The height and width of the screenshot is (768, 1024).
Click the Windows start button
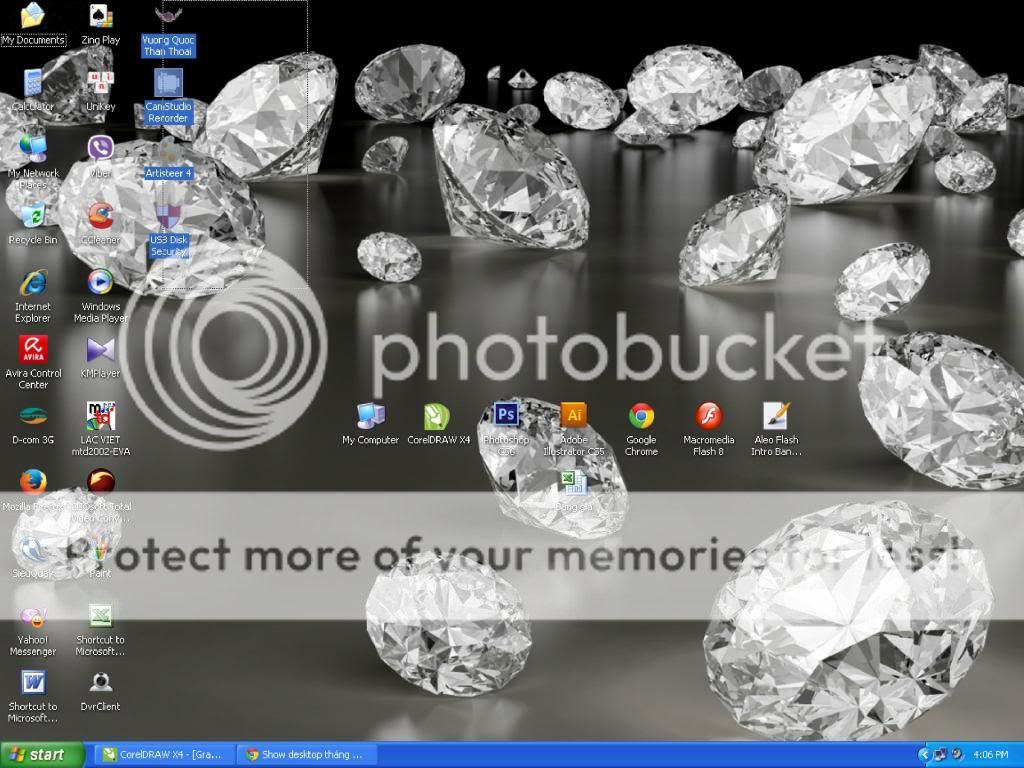pos(42,754)
